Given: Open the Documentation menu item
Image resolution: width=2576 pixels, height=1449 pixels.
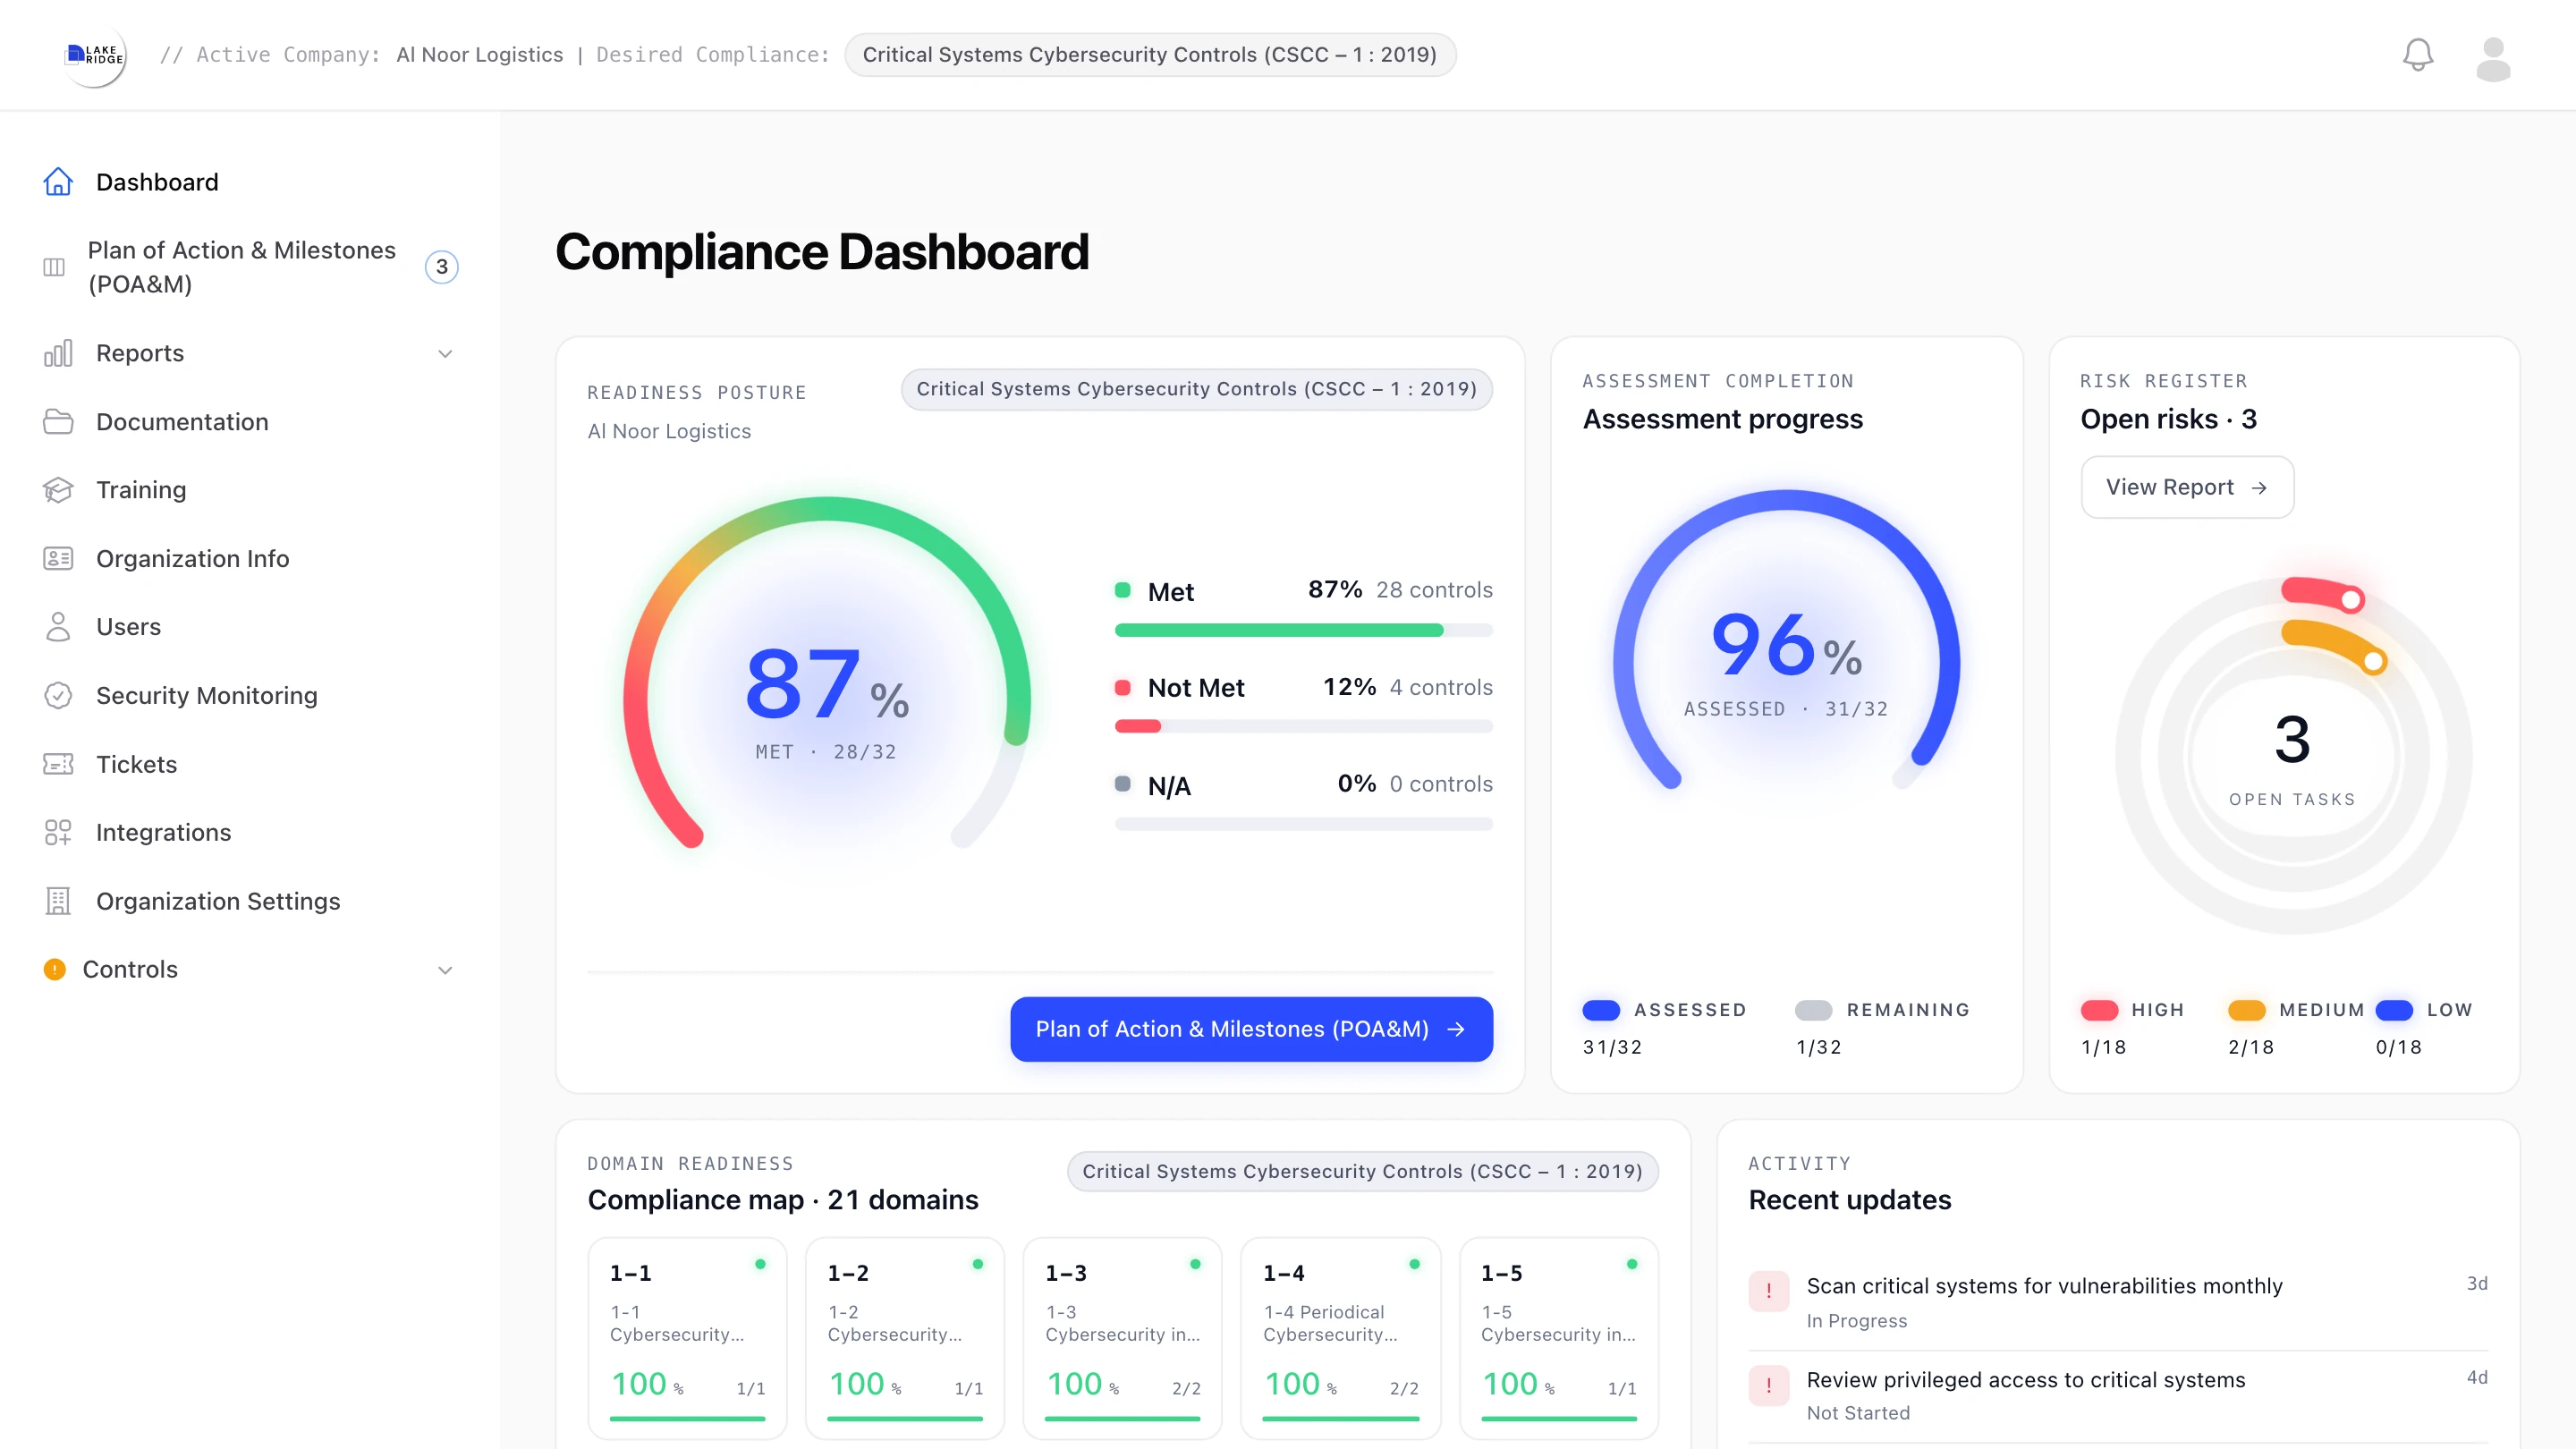Looking at the screenshot, I should pyautogui.click(x=249, y=422).
